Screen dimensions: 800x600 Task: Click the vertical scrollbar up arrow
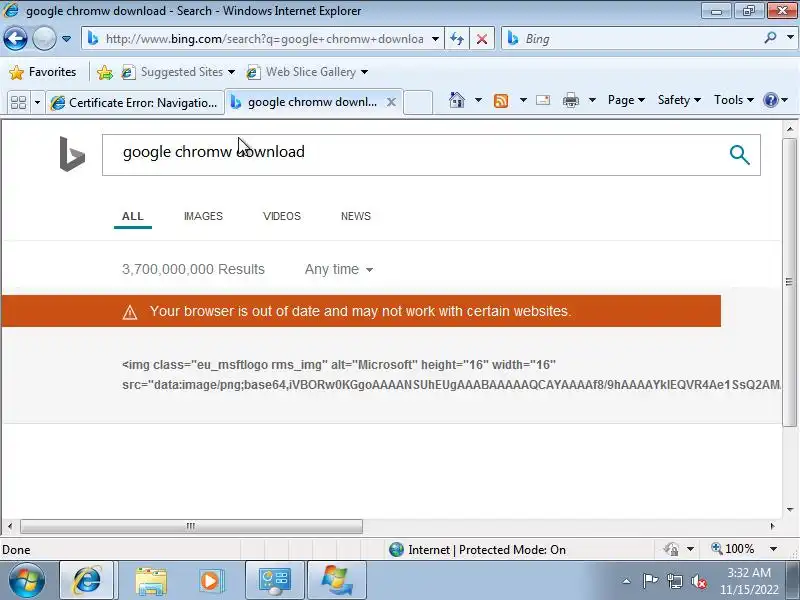[790, 129]
